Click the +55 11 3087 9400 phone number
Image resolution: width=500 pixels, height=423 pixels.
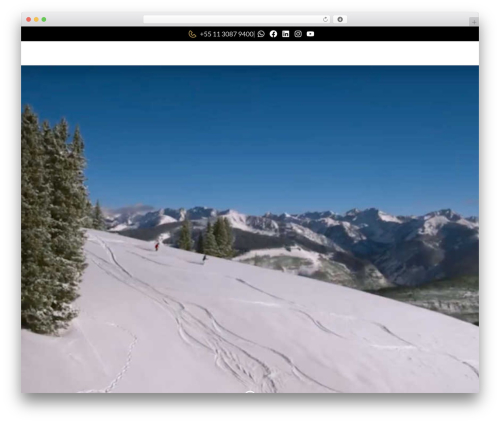tap(227, 34)
